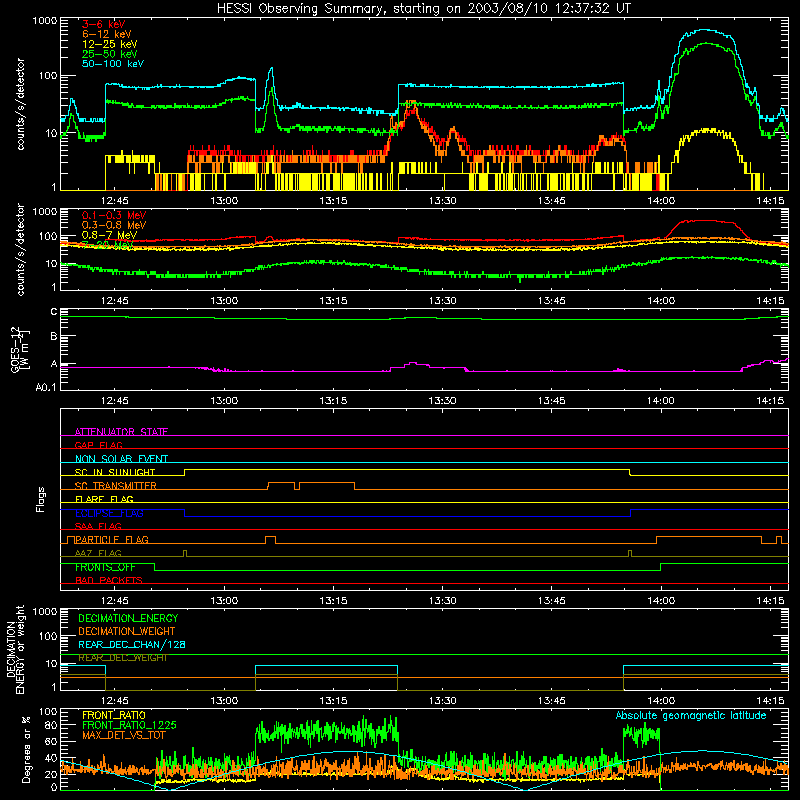The height and width of the screenshot is (800, 800).
Task: Click the PARTICLE_FLAG label
Action: click(112, 539)
